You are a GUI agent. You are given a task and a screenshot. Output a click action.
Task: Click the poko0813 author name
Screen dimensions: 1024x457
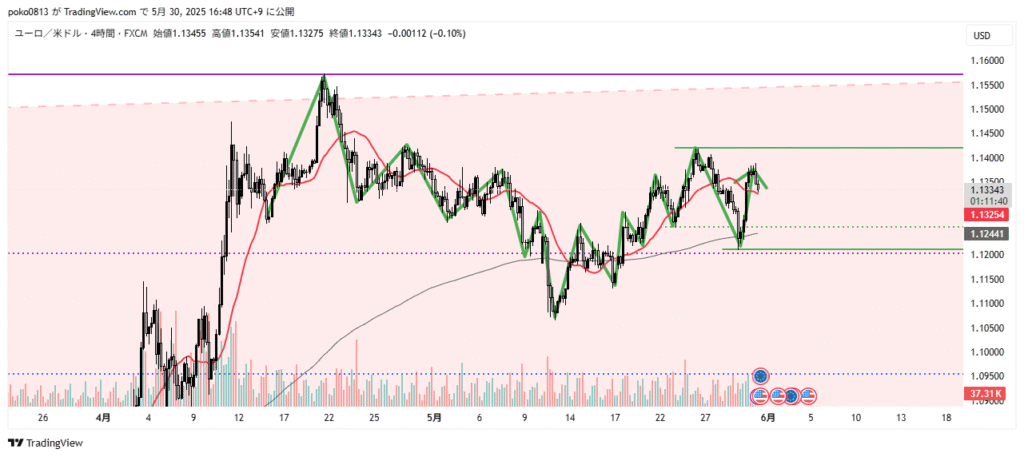[x=30, y=10]
